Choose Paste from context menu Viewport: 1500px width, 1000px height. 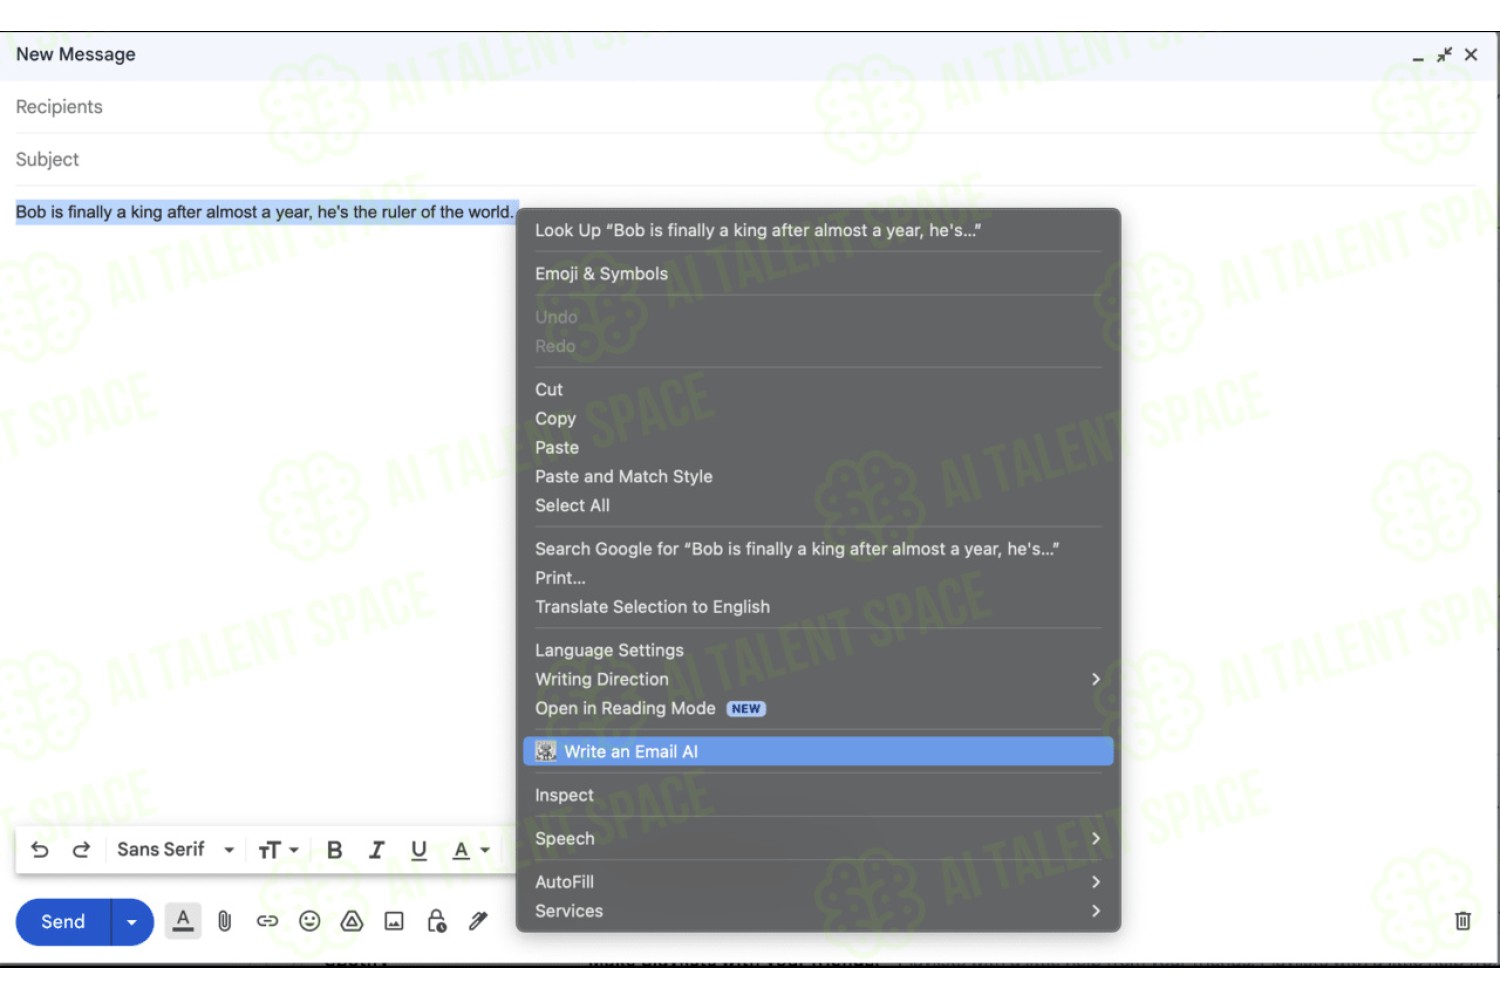click(x=818, y=448)
